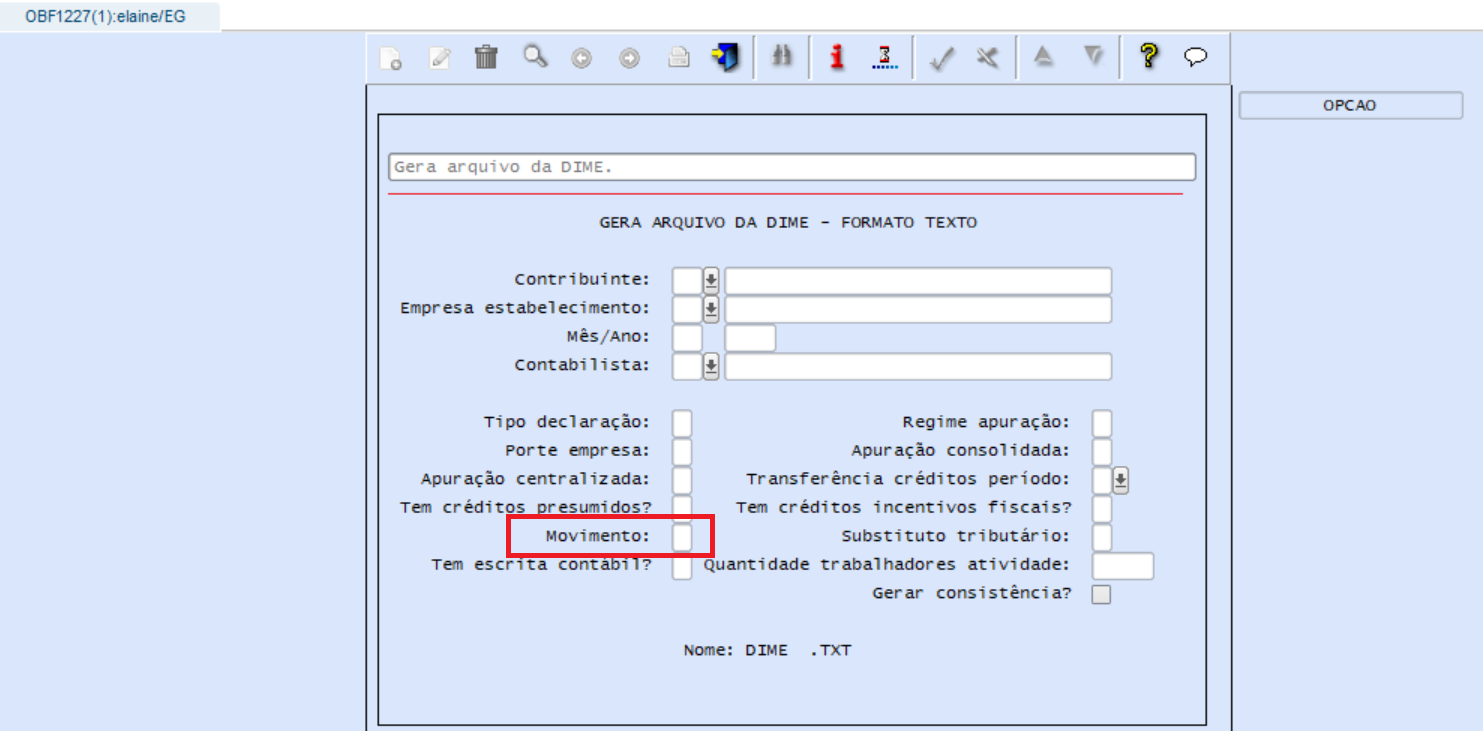Screen dimensions: 1483x731
Task: Click the 'Nome: DIME .TXT' text
Action: point(768,651)
